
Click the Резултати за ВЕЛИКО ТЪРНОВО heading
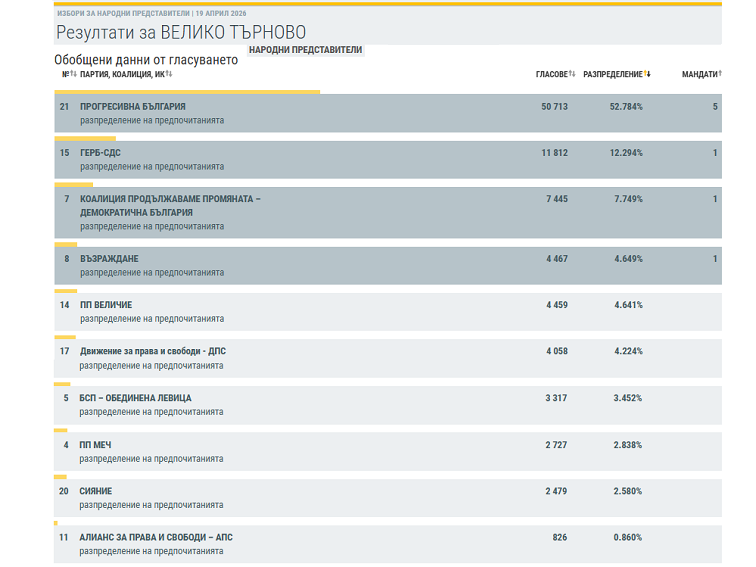(x=180, y=33)
